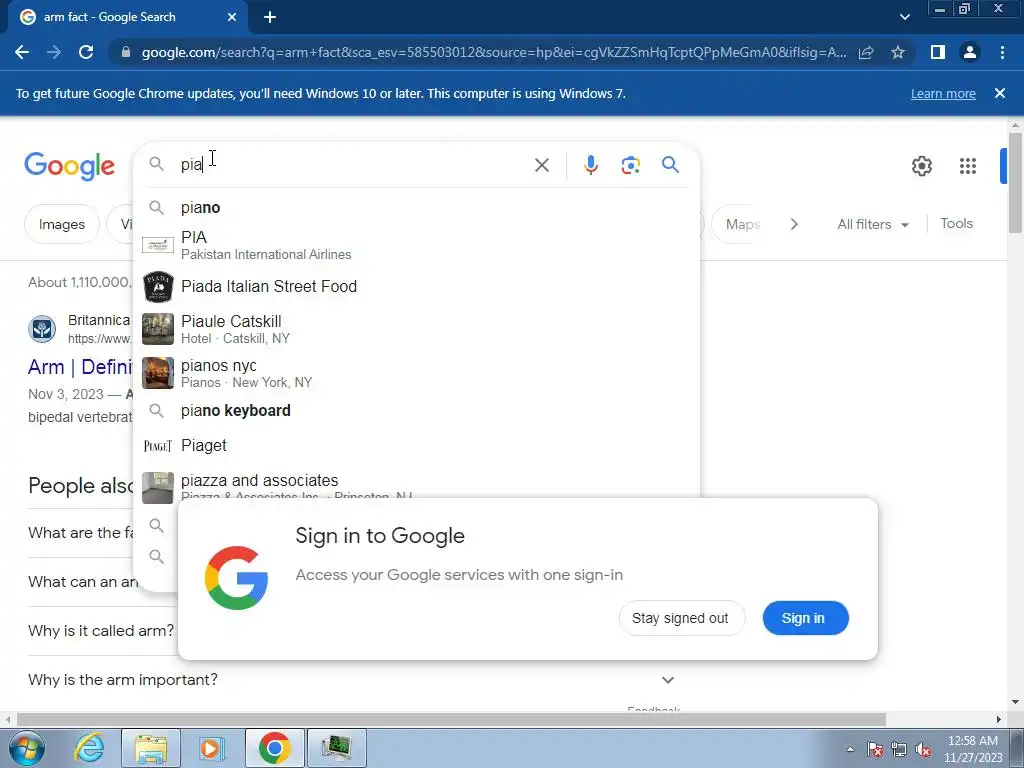This screenshot has height=768, width=1024.
Task: Bookmark this page with star icon
Action: (898, 52)
